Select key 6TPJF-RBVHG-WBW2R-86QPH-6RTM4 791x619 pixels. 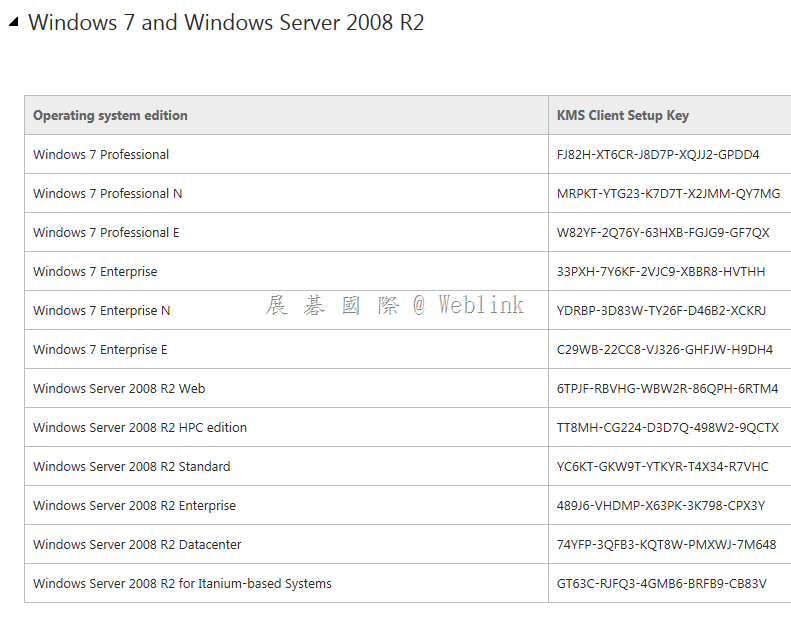(667, 388)
